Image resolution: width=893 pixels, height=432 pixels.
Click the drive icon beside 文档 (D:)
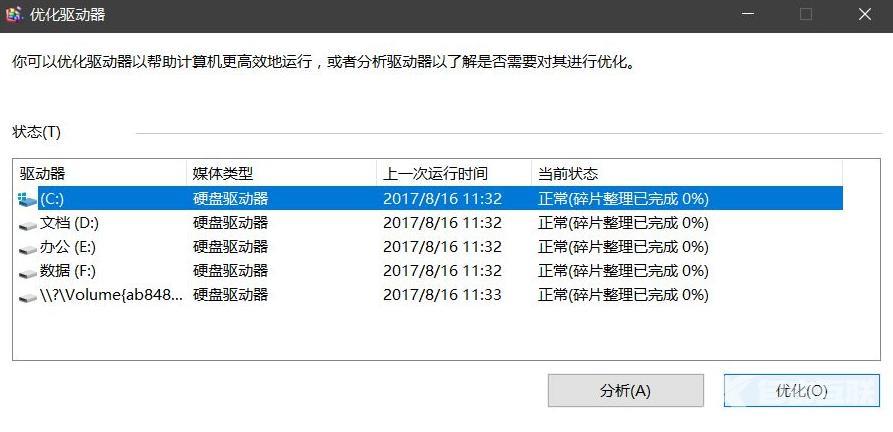(27, 225)
